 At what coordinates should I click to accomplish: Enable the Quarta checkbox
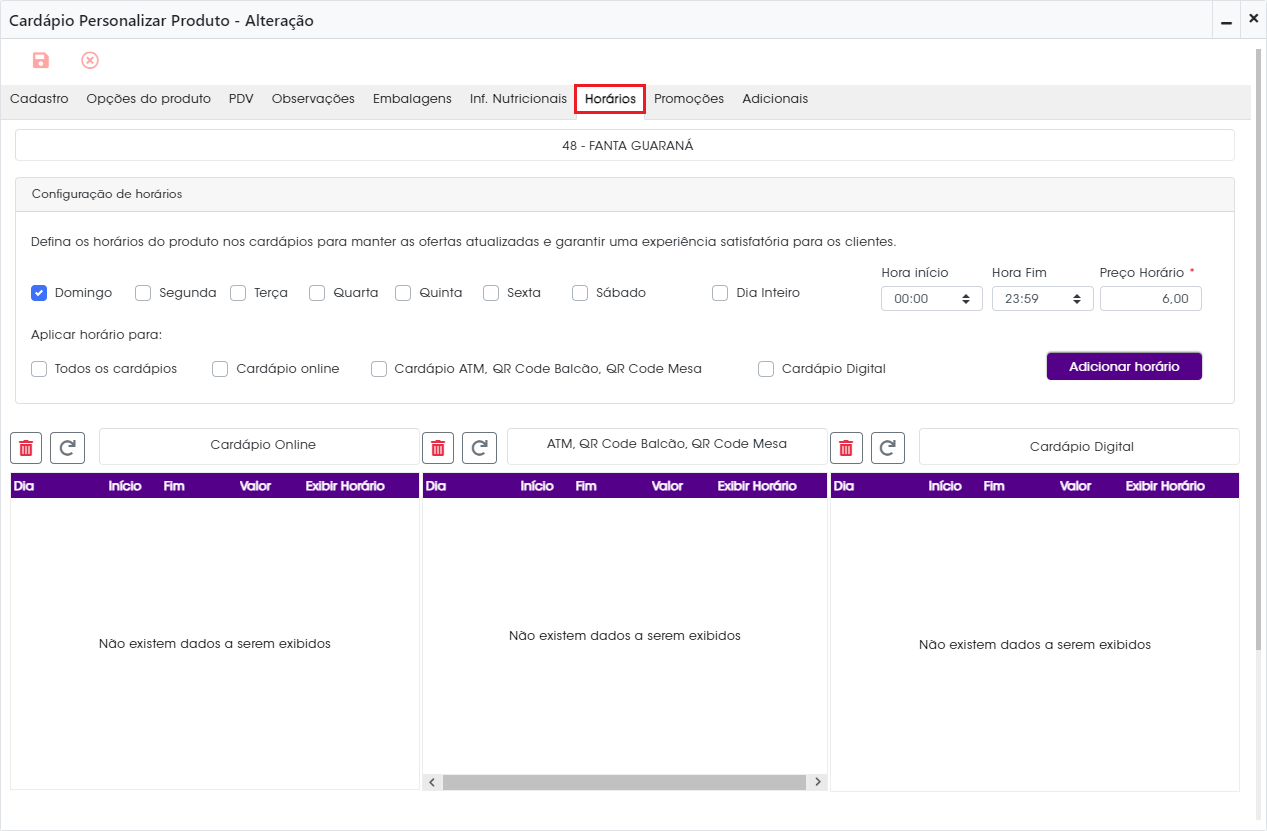pyautogui.click(x=317, y=293)
